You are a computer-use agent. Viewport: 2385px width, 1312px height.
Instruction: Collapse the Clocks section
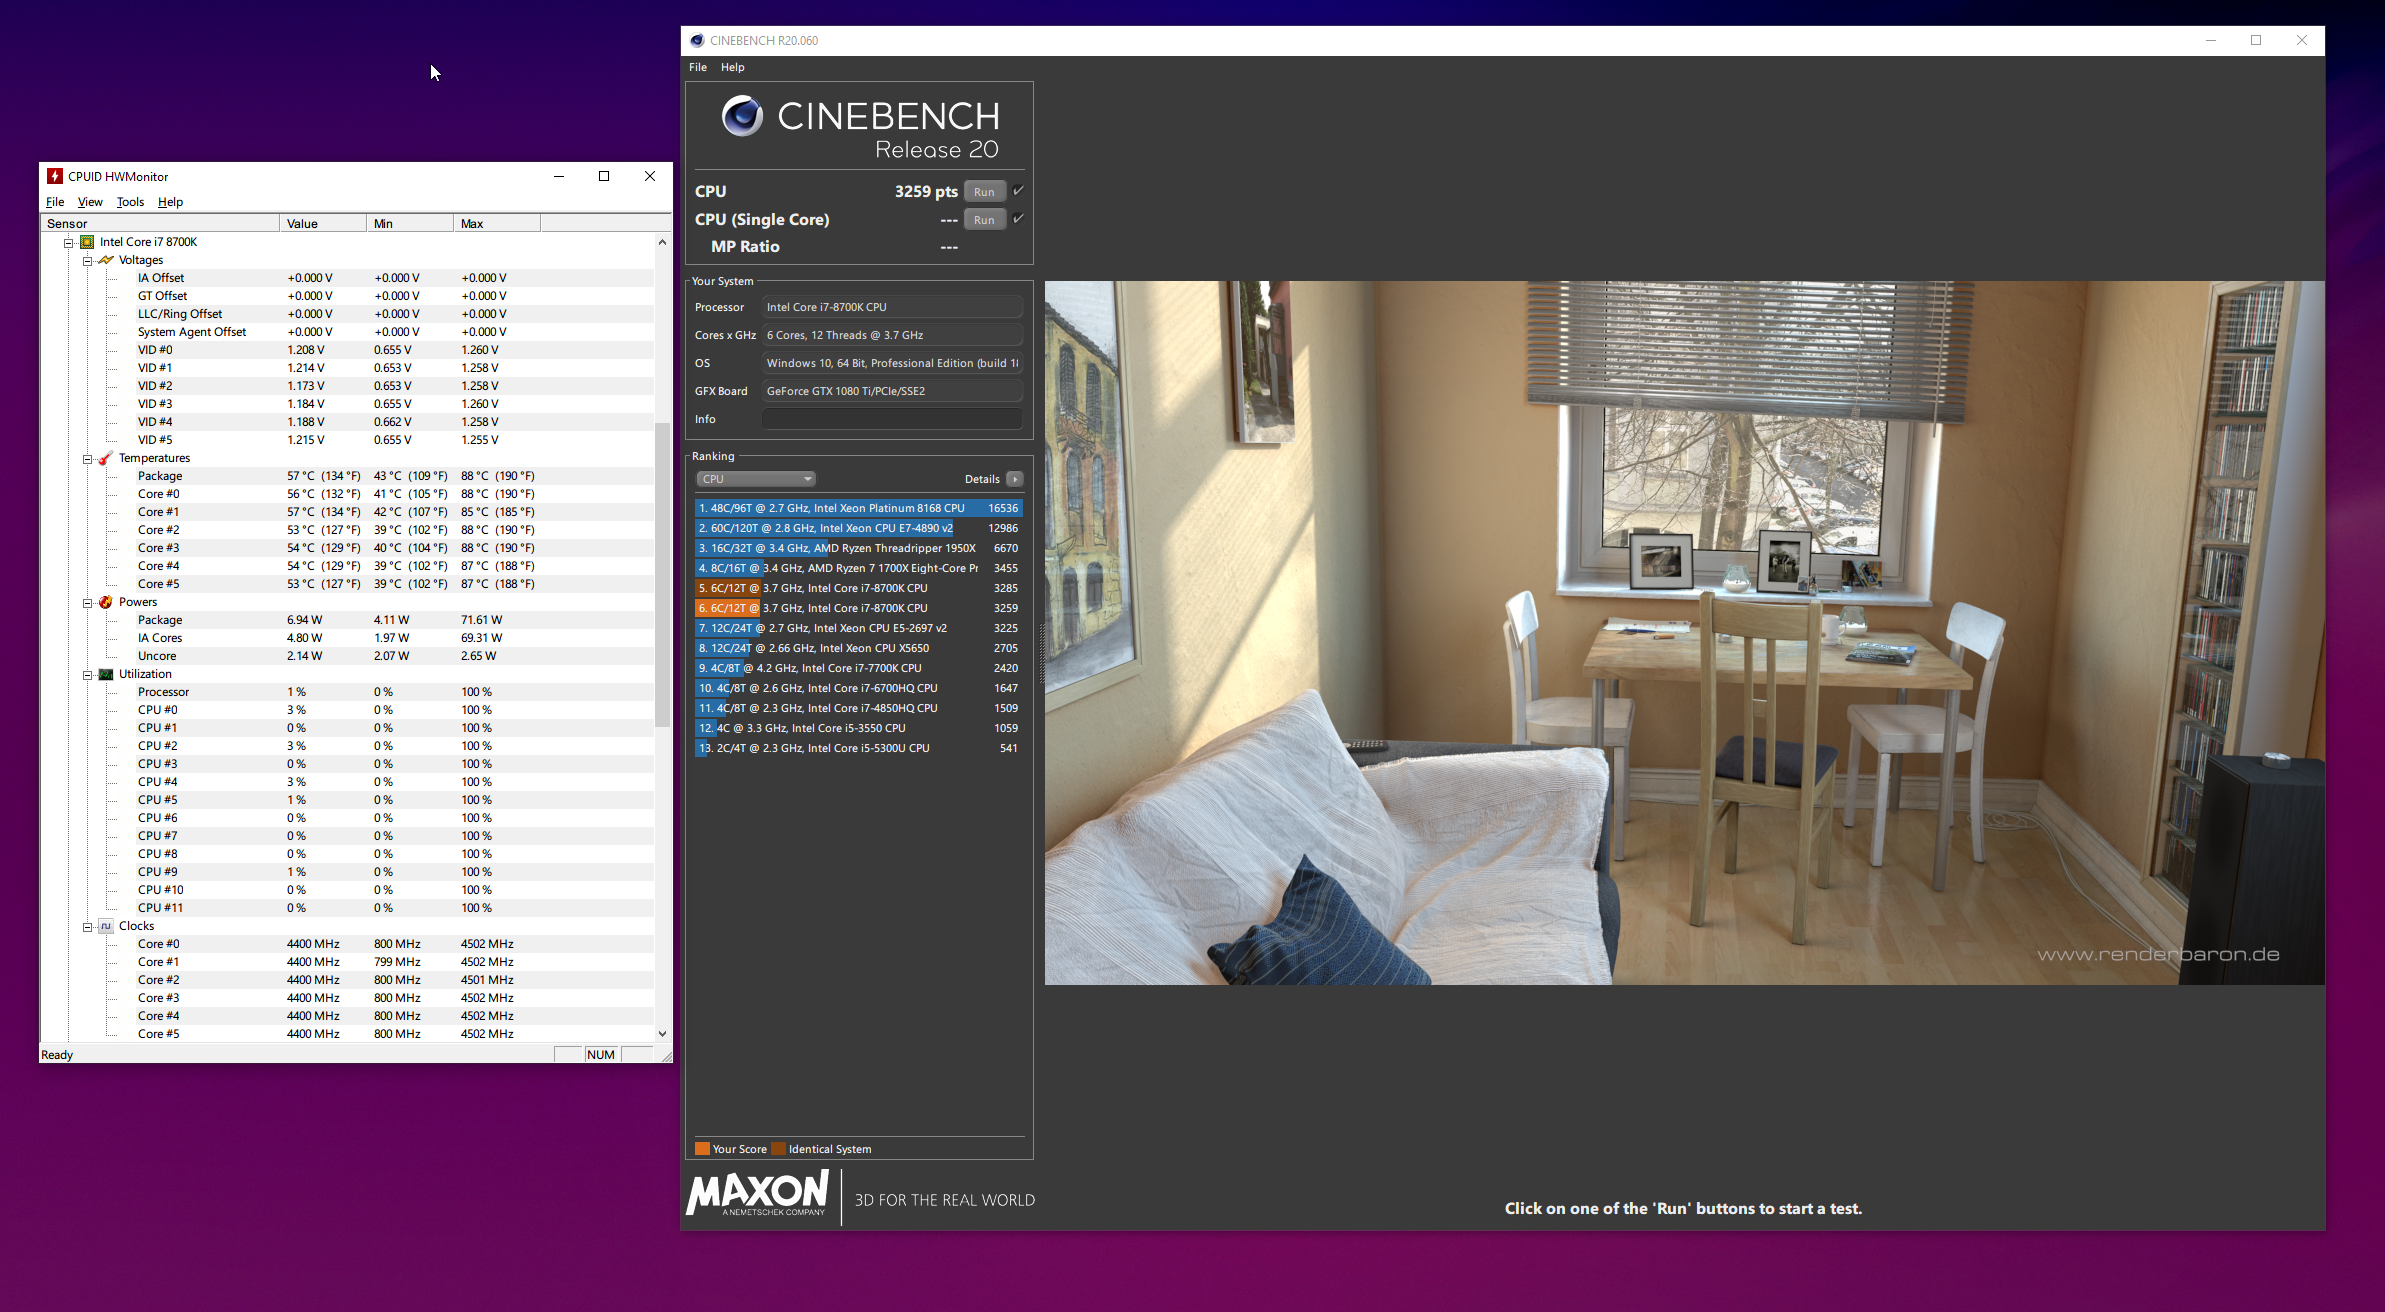pos(88,927)
